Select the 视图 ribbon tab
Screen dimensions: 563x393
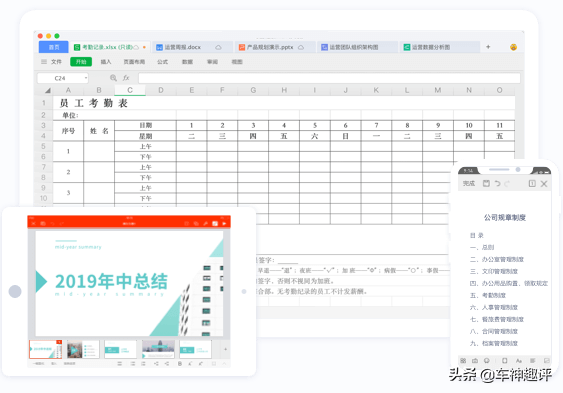pyautogui.click(x=237, y=62)
